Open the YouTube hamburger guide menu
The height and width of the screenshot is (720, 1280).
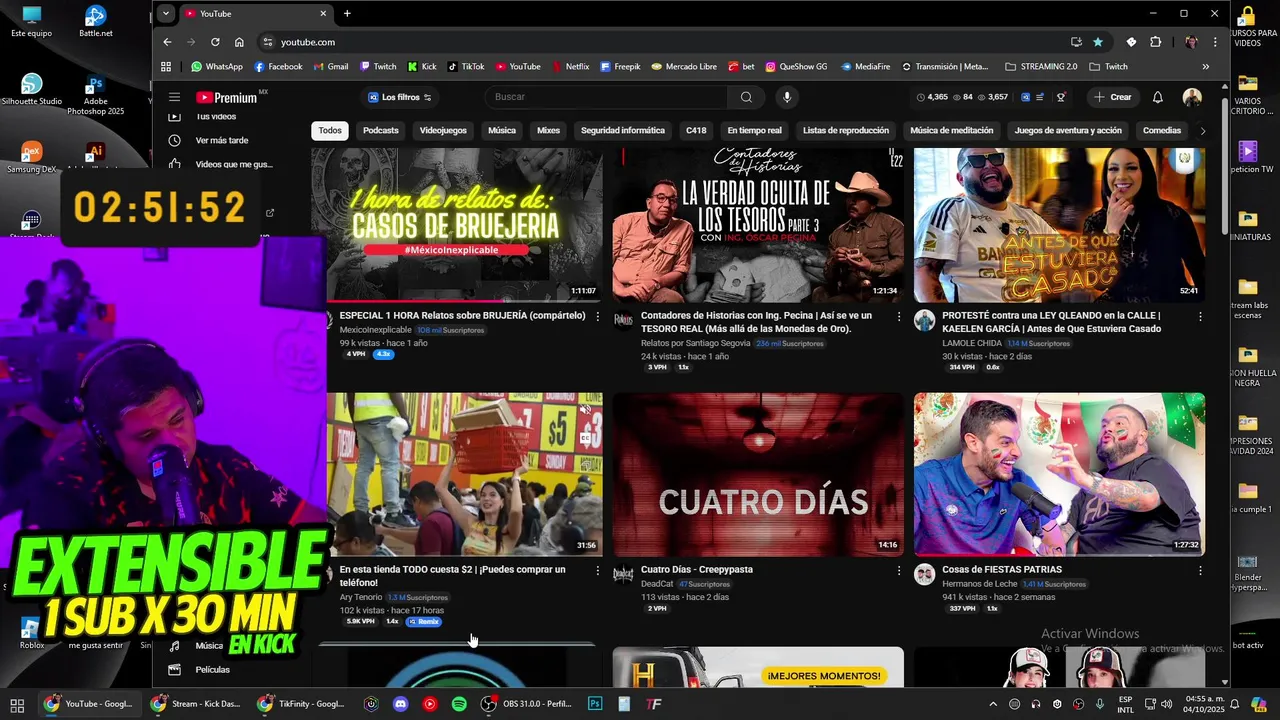click(174, 97)
